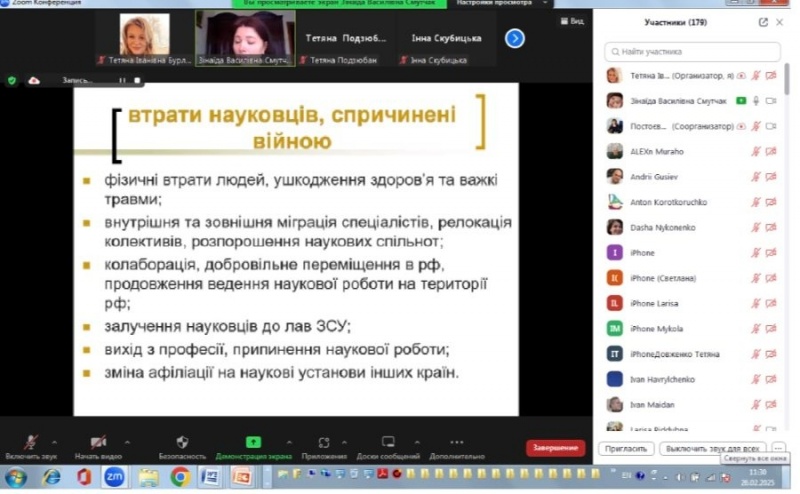Open the Word document from the taskbar
This screenshot has height=494, width=800.
click(210, 477)
